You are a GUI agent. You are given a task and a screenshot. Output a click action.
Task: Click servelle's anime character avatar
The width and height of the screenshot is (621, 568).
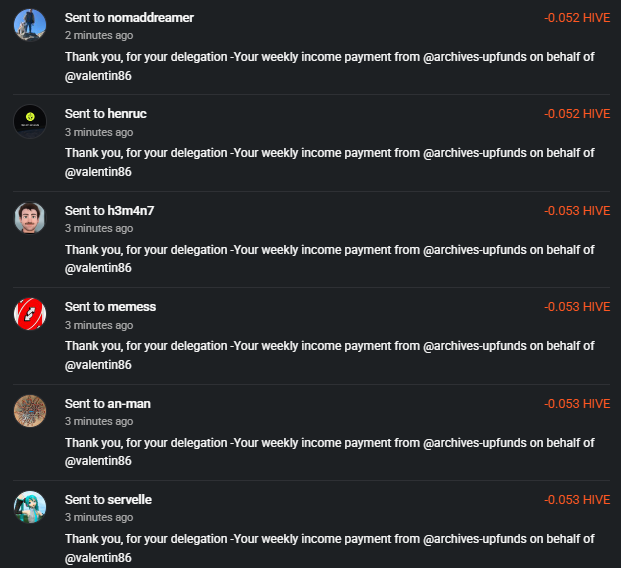(x=30, y=506)
